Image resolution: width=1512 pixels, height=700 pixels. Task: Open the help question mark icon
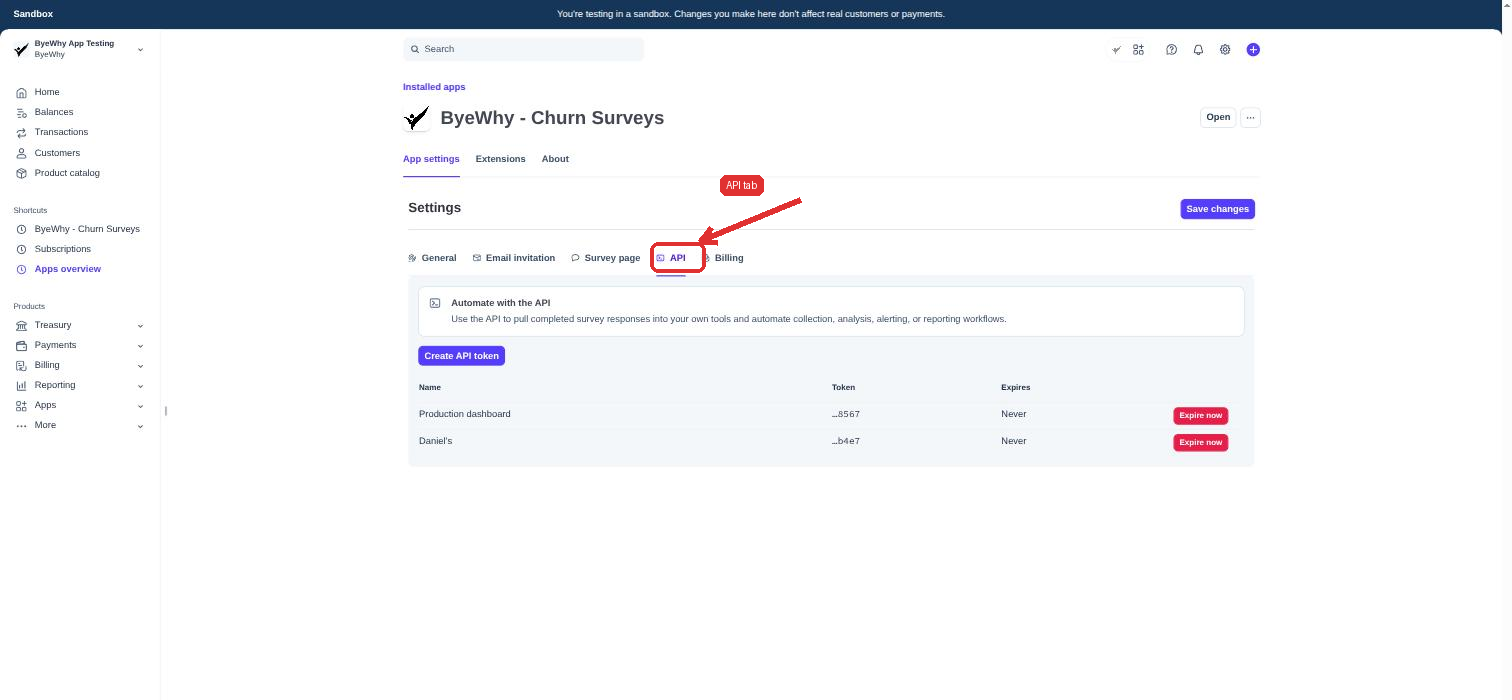point(1172,50)
